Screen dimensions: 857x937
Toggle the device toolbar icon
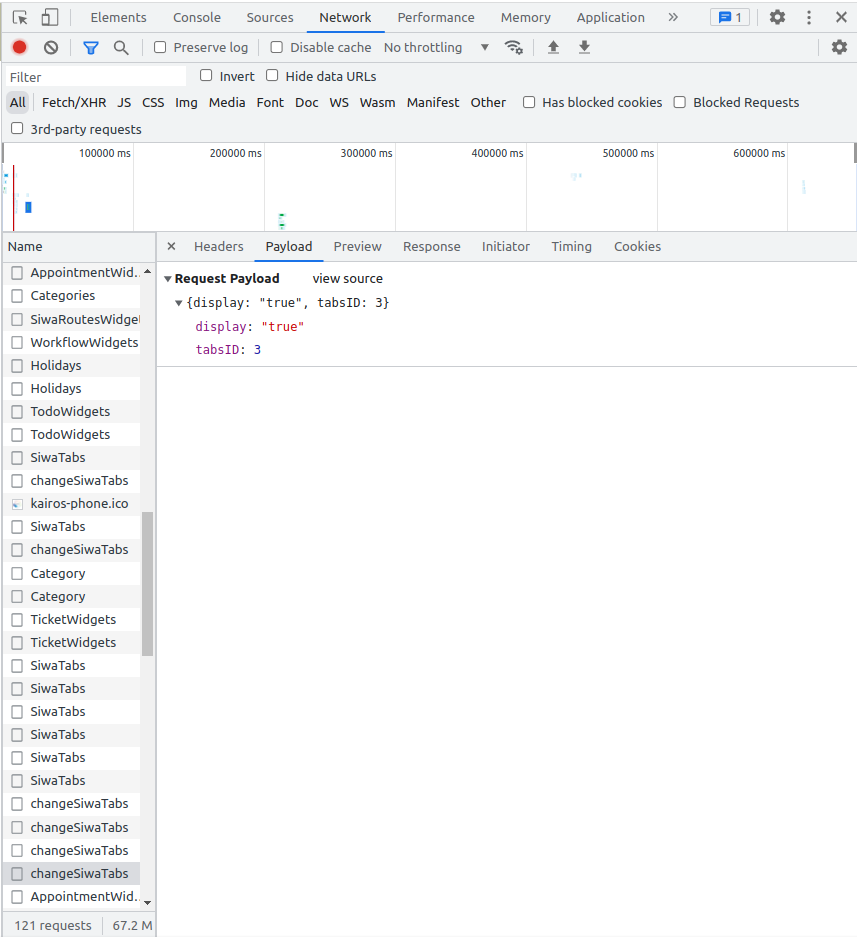50,17
